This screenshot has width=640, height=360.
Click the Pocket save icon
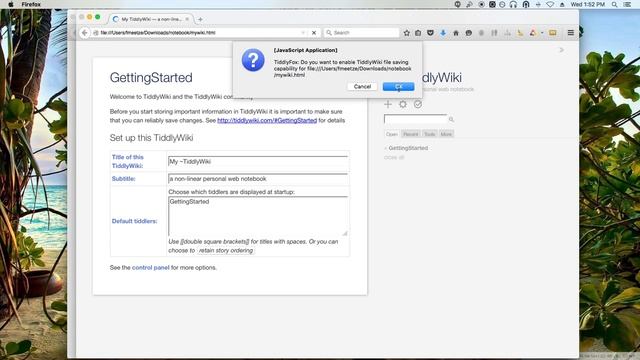click(x=430, y=33)
